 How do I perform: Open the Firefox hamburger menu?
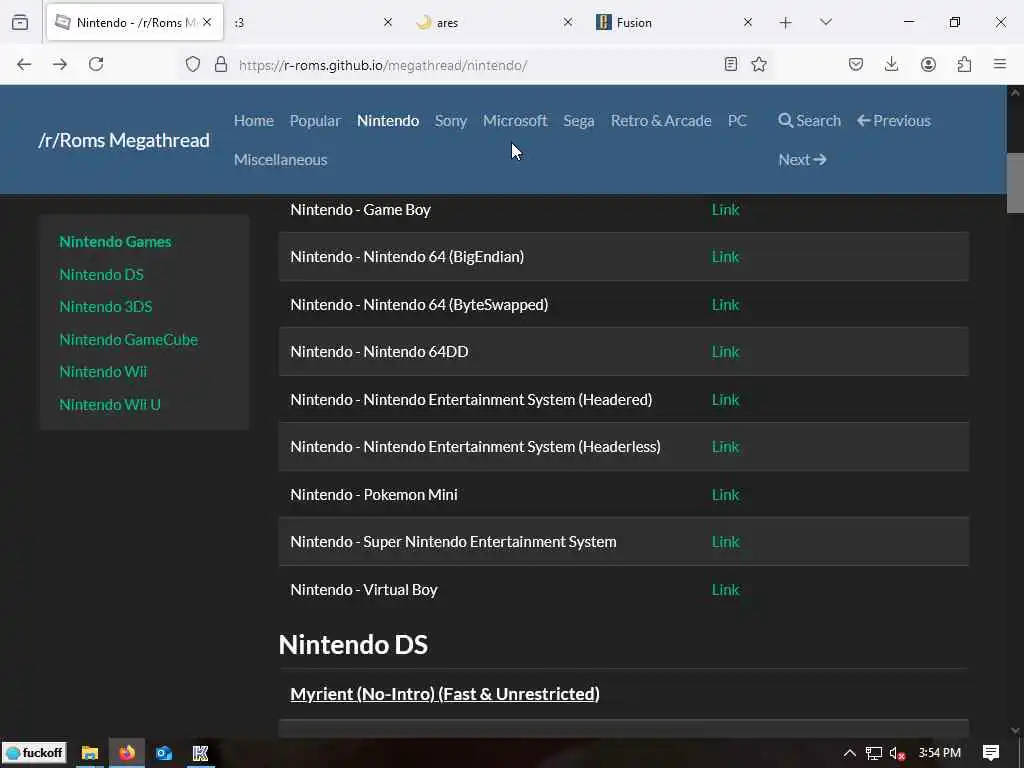coord(1000,64)
